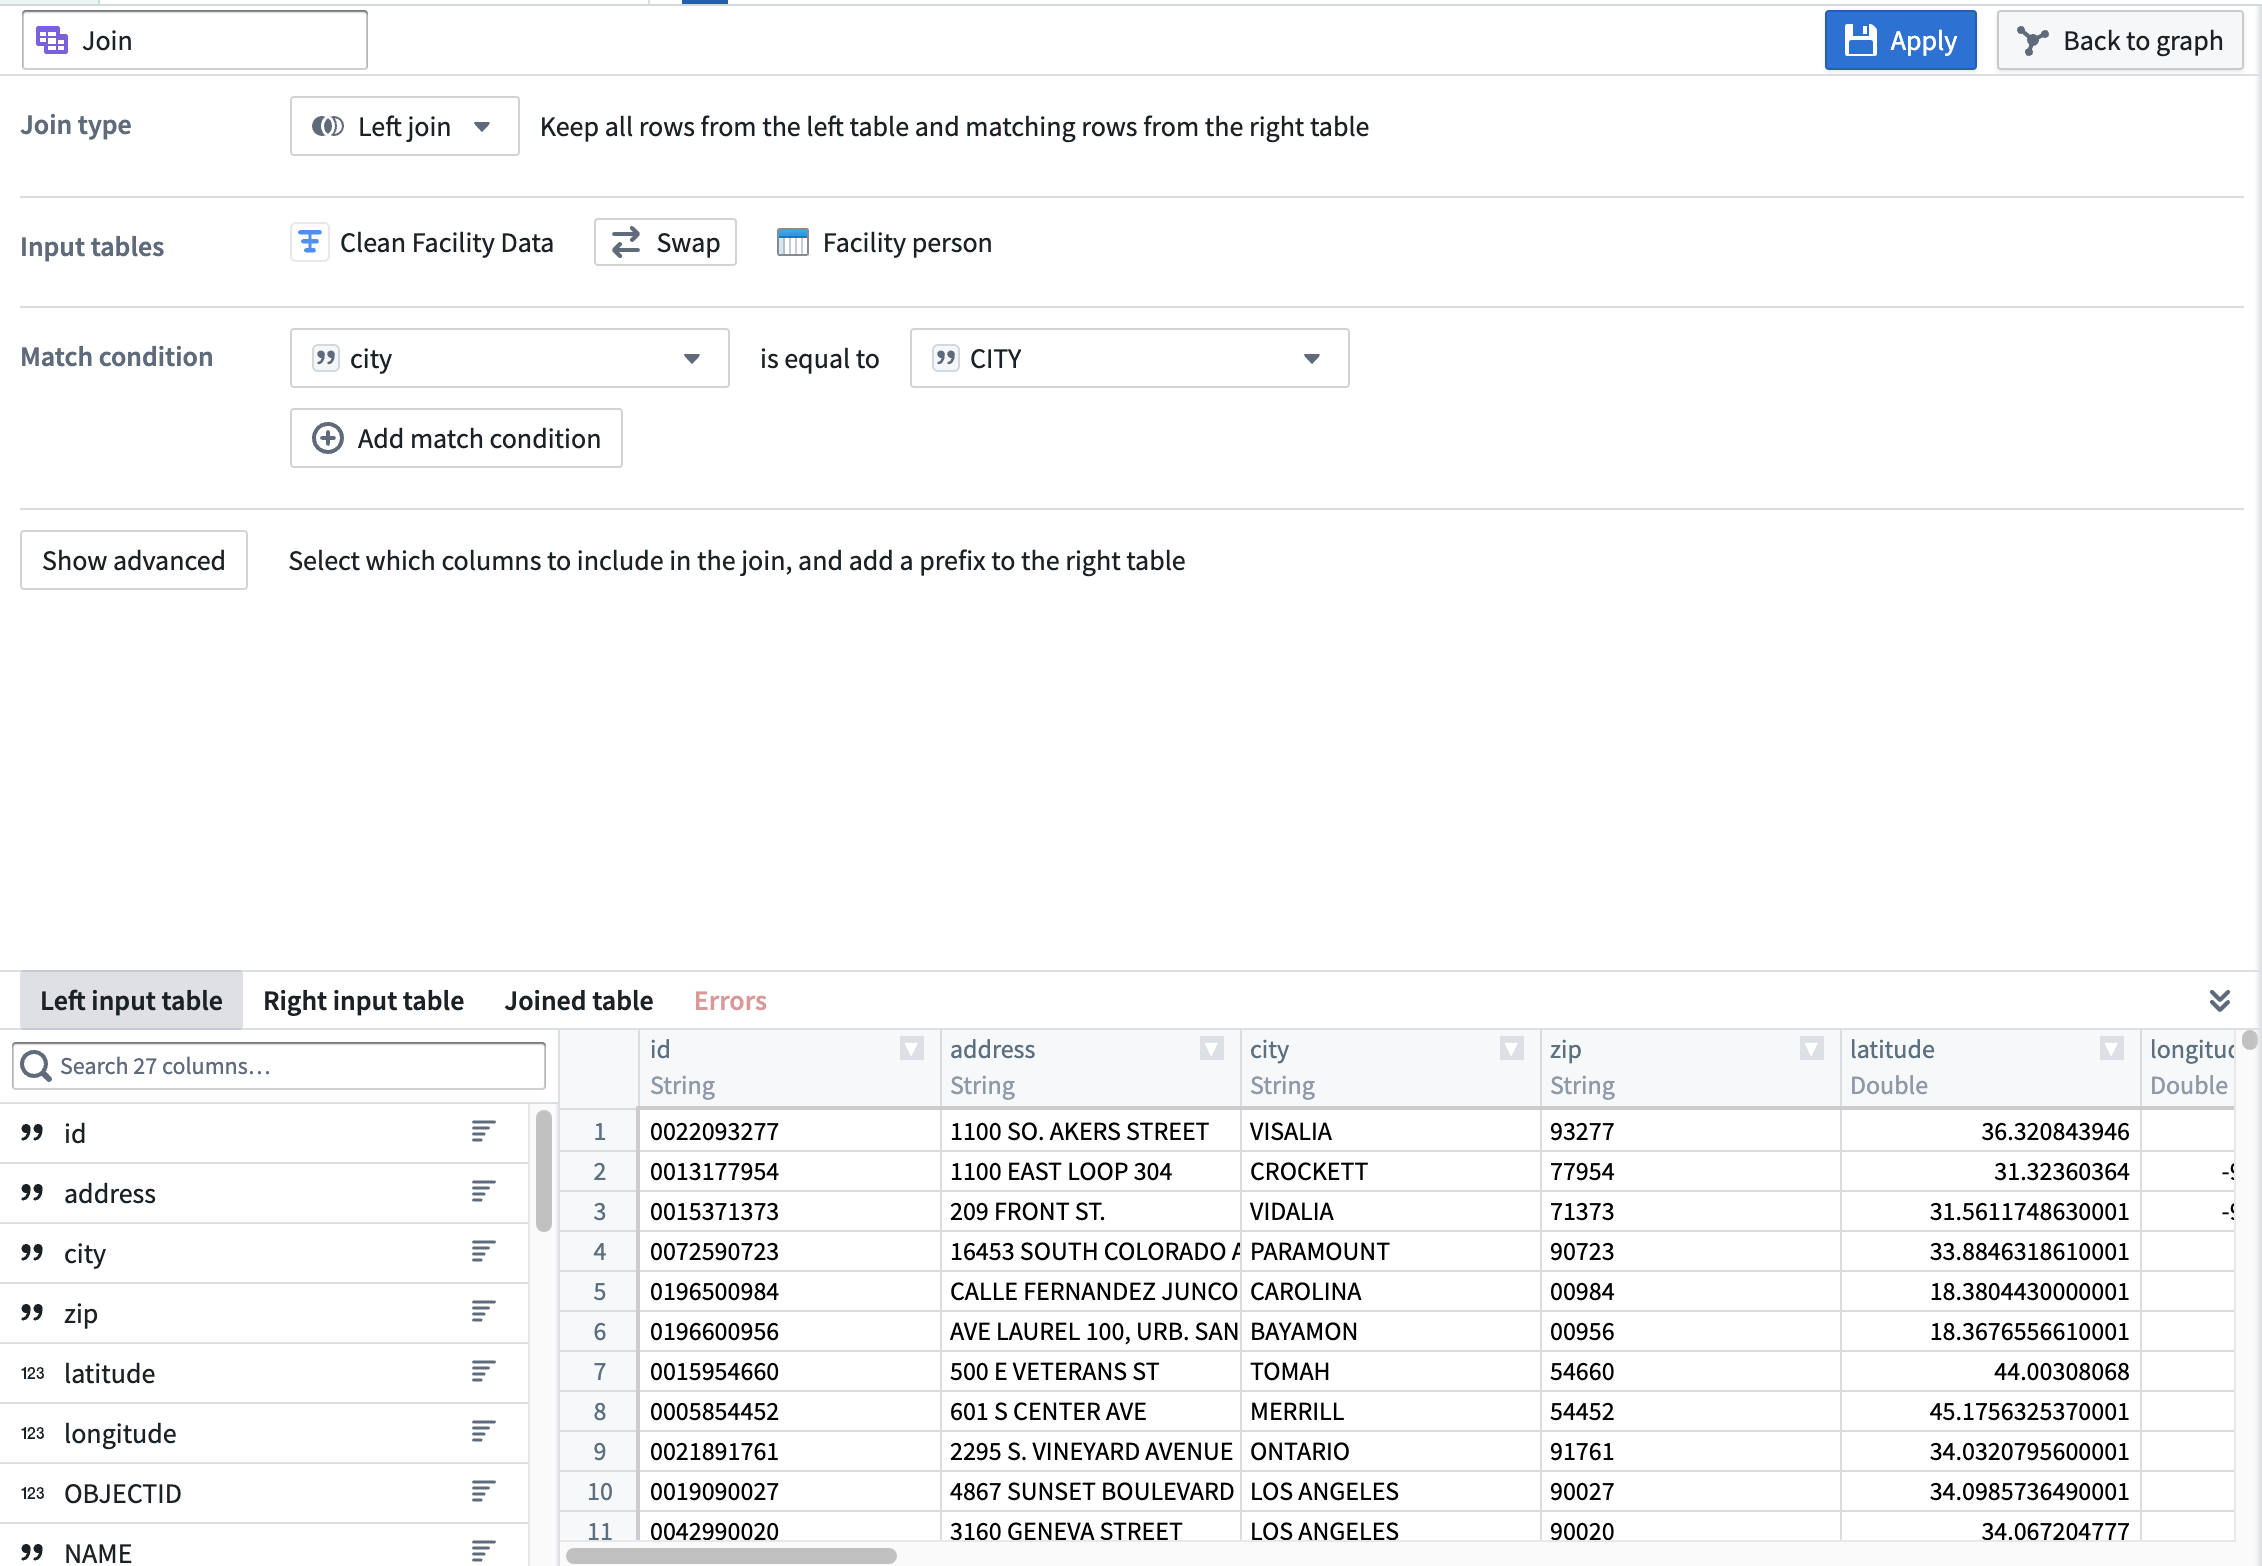Open histogram for city column in sidebar
This screenshot has width=2262, height=1566.
(483, 1252)
